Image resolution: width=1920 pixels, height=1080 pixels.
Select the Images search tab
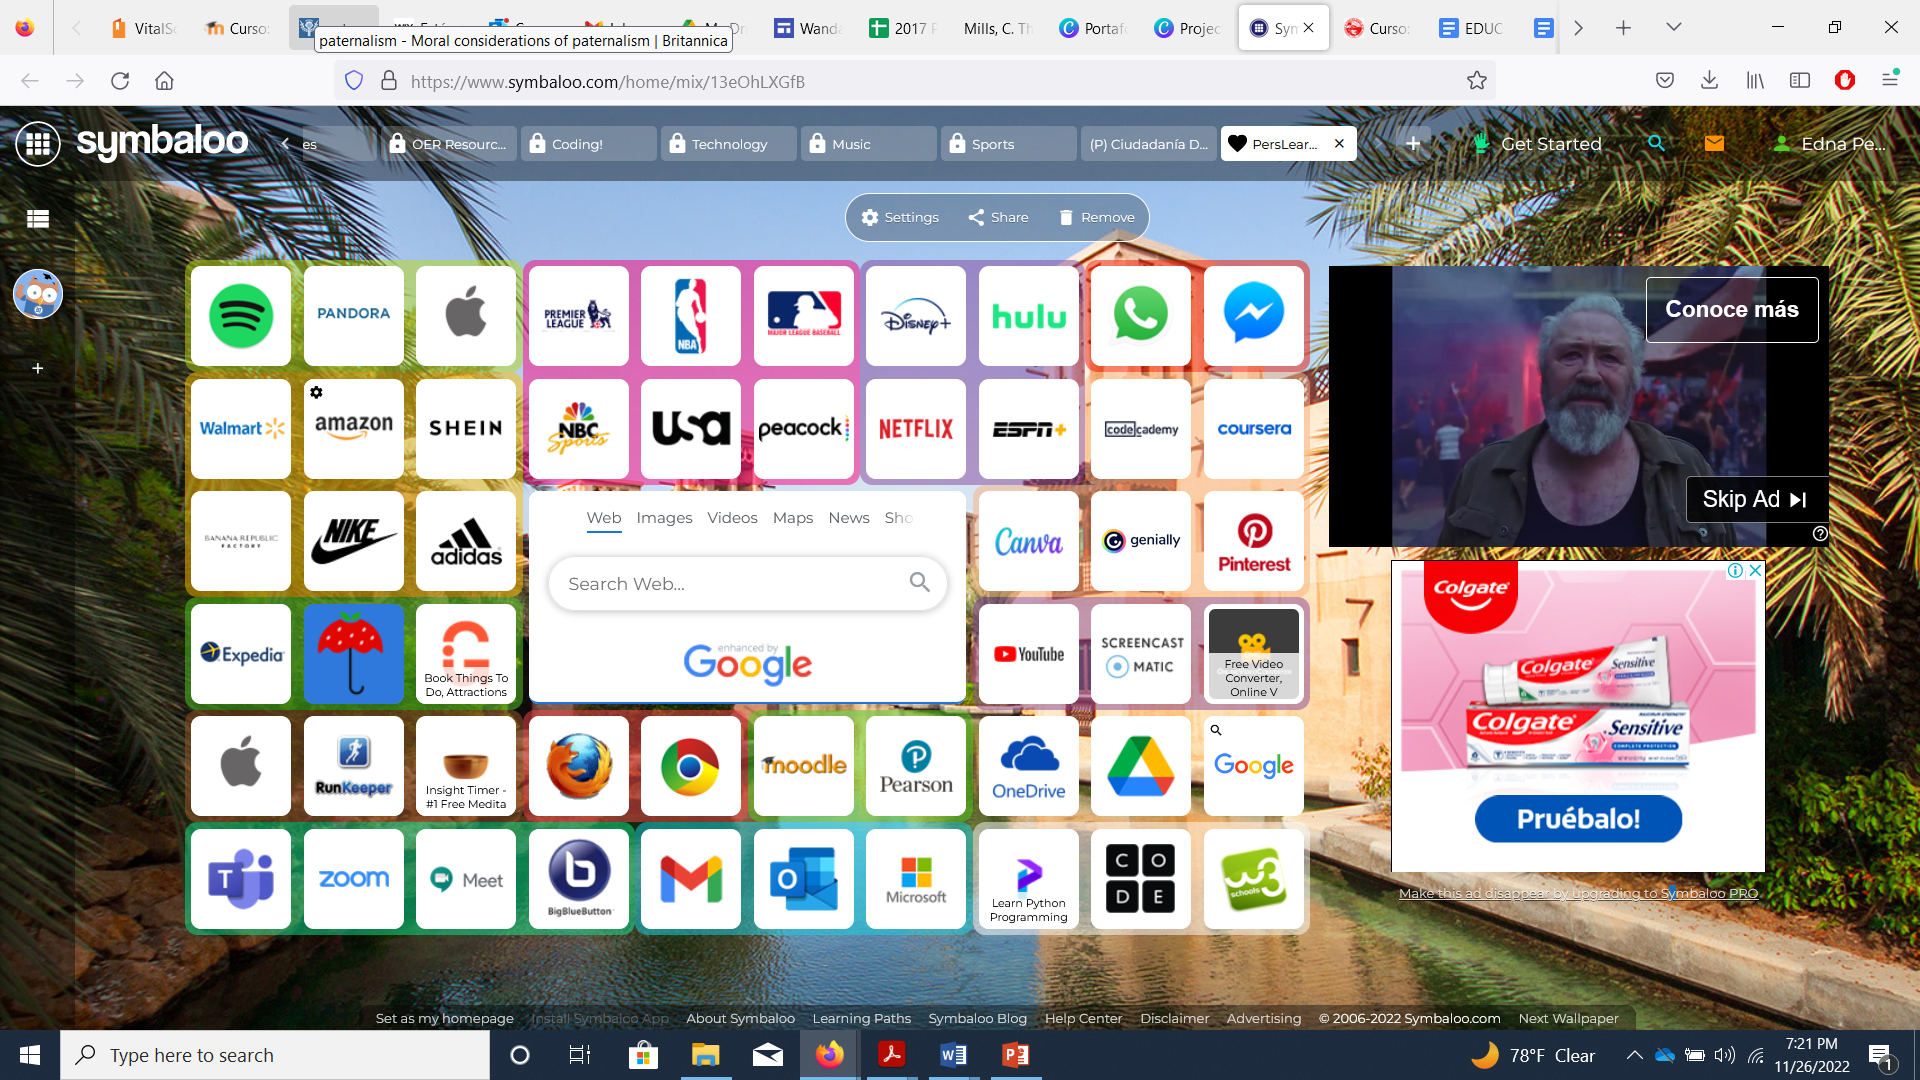pos(664,518)
